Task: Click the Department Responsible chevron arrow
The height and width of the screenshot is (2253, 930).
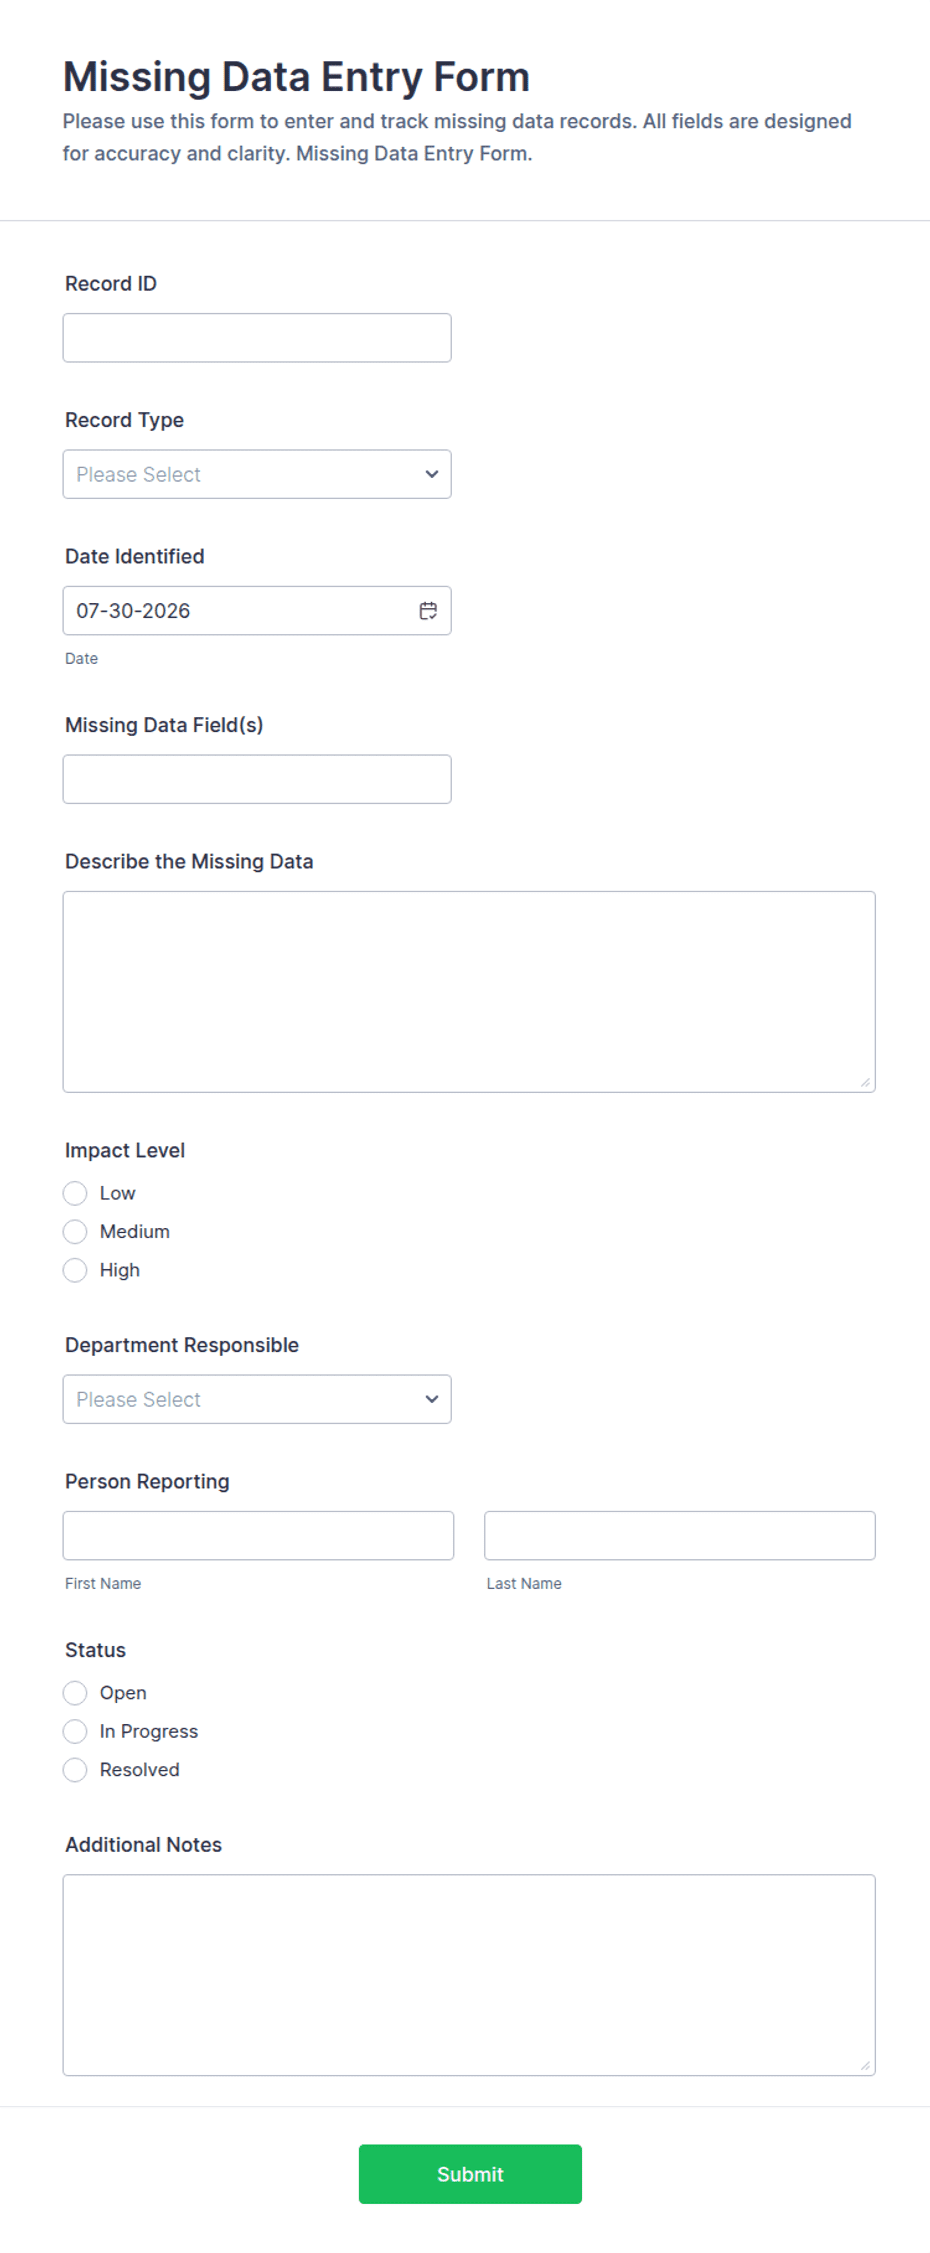Action: click(x=432, y=1399)
